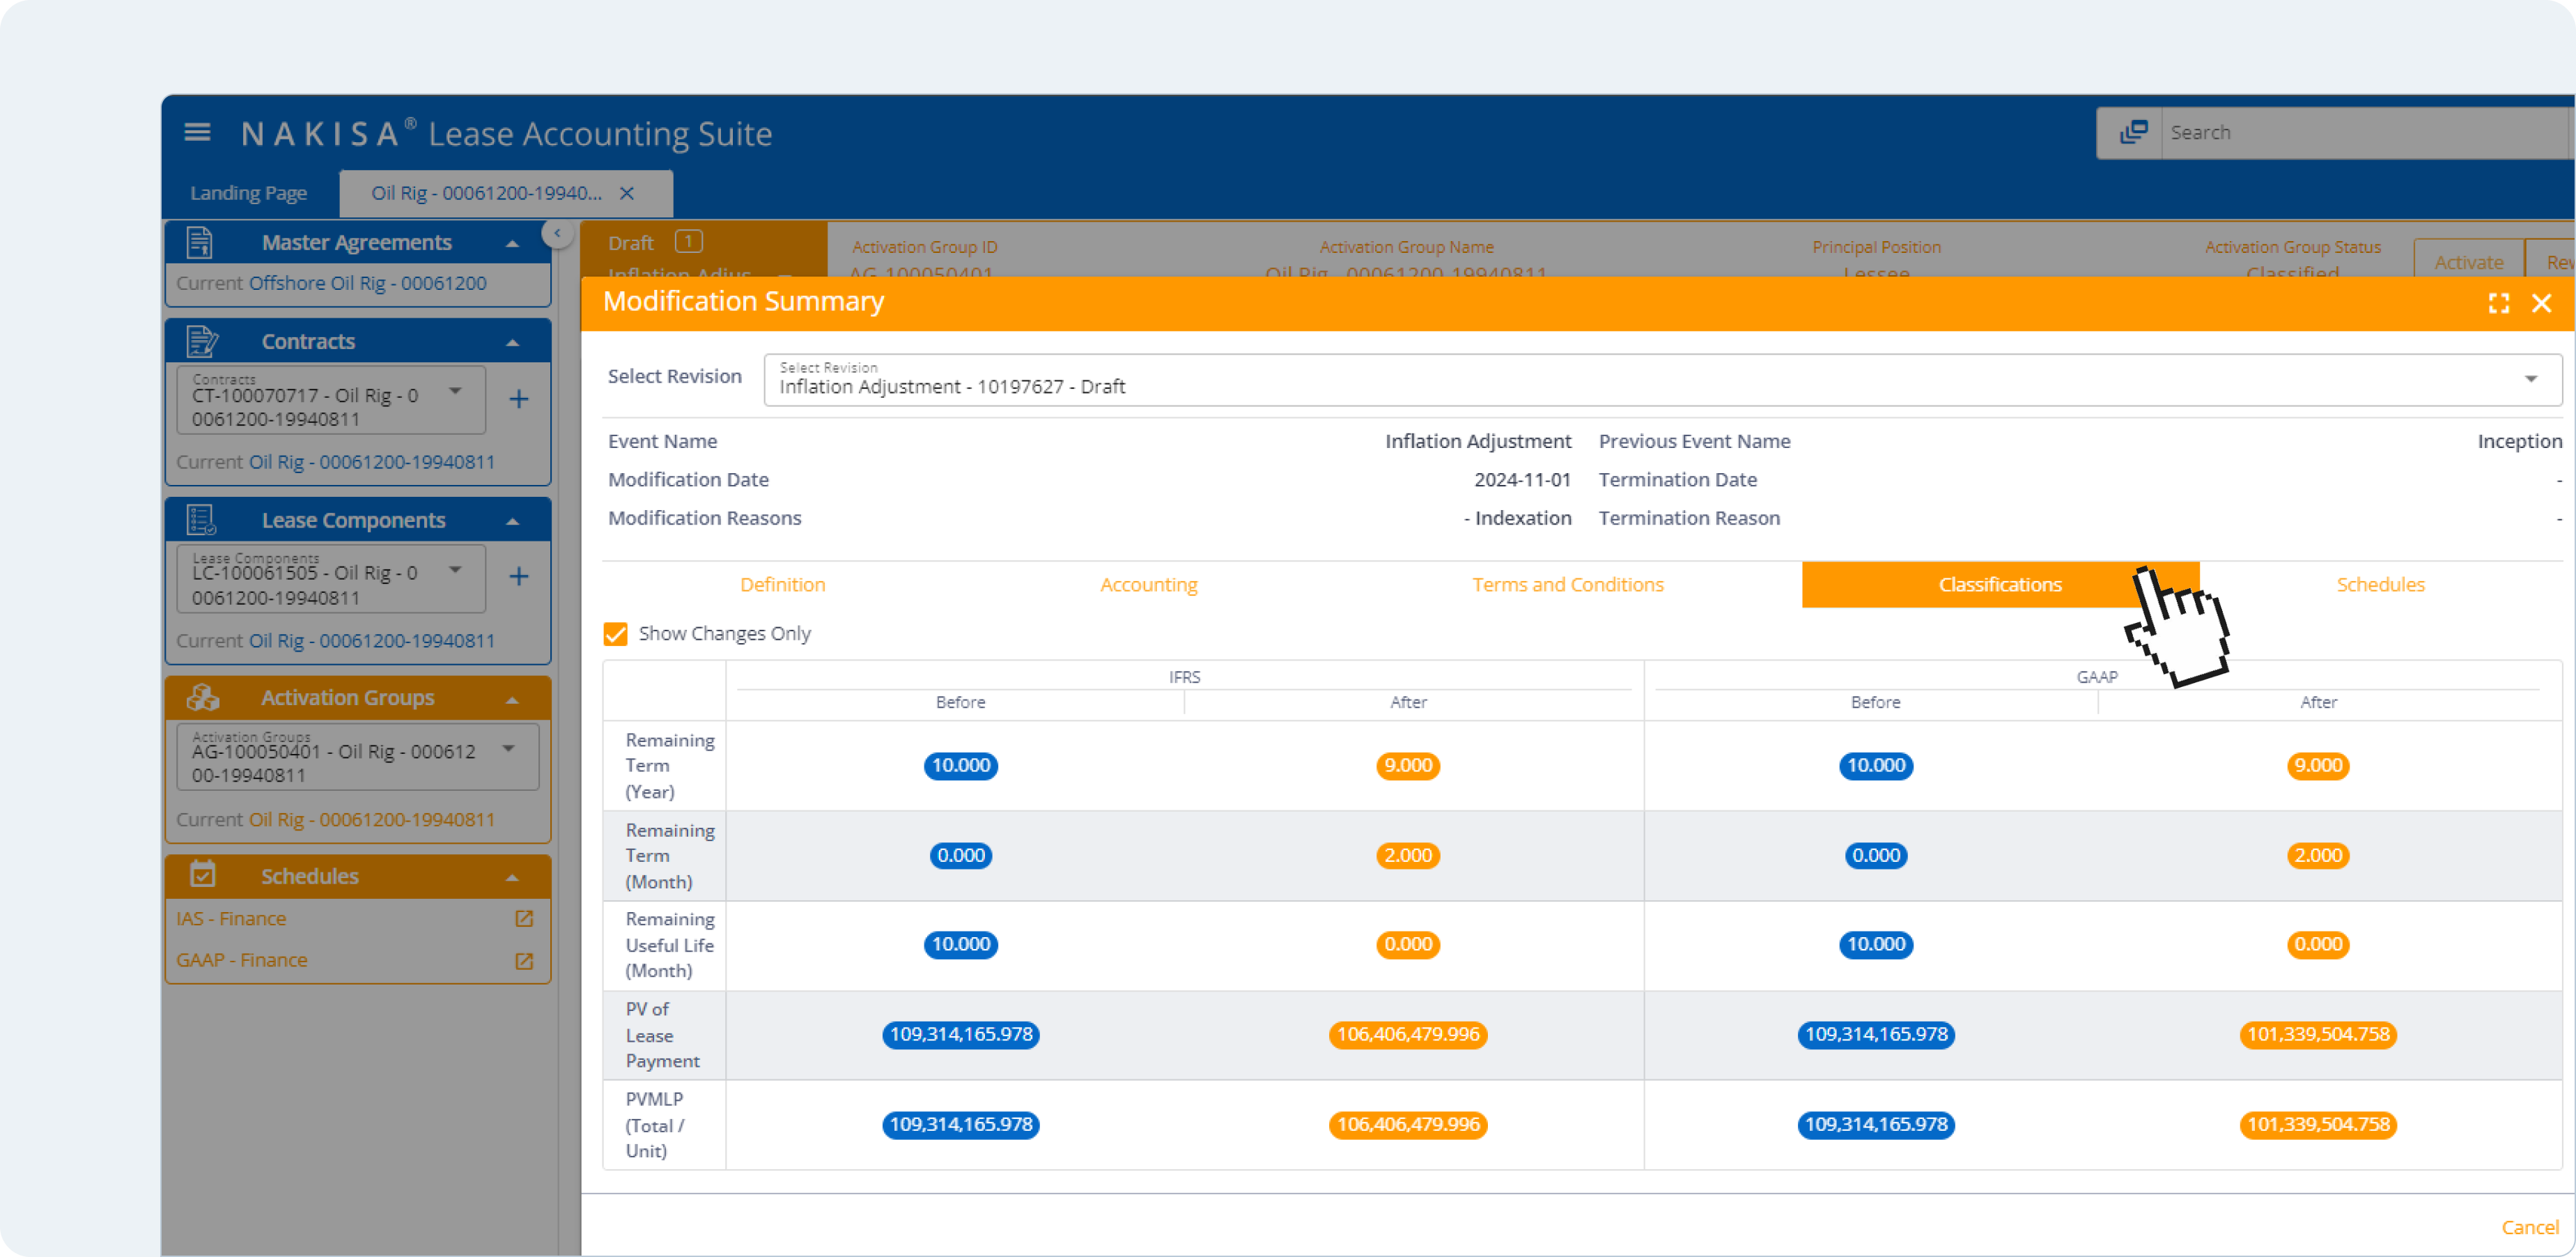Click IFRS After Remaining Term Year 9.000
Viewport: 2576px width, 1257px height.
tap(1408, 765)
